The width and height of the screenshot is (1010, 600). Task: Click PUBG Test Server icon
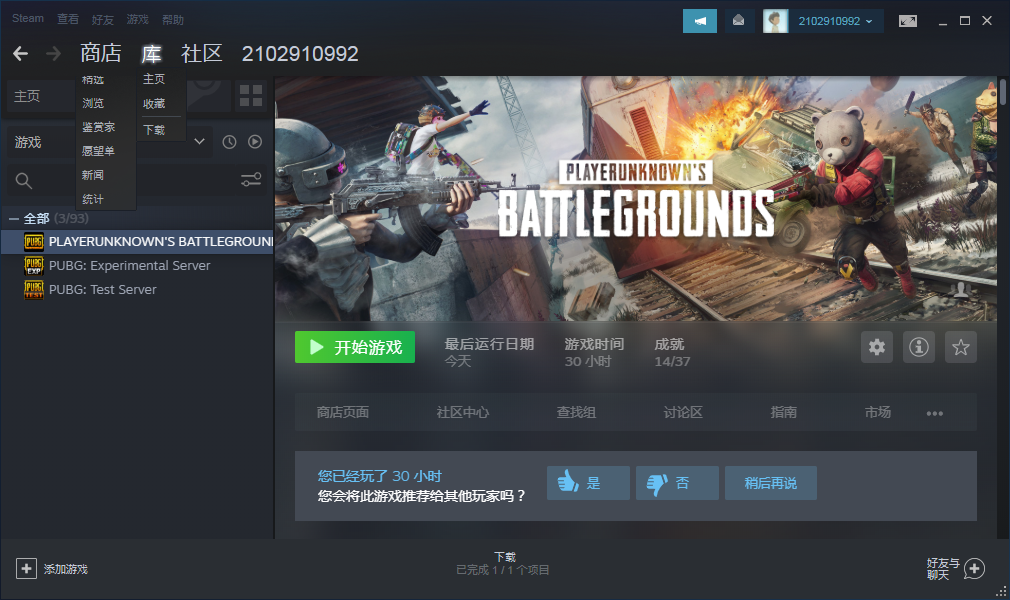point(33,289)
